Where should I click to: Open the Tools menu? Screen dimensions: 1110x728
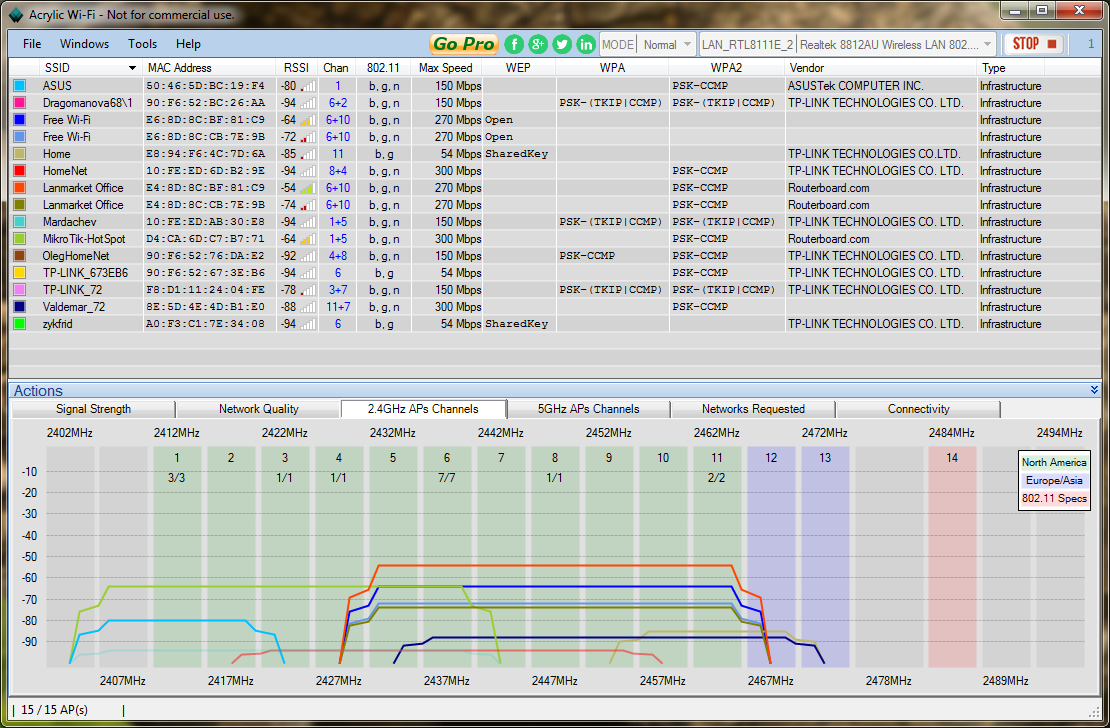tap(142, 44)
